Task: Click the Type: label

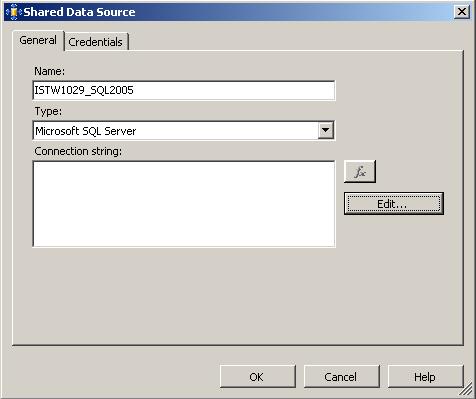Action: [48, 111]
